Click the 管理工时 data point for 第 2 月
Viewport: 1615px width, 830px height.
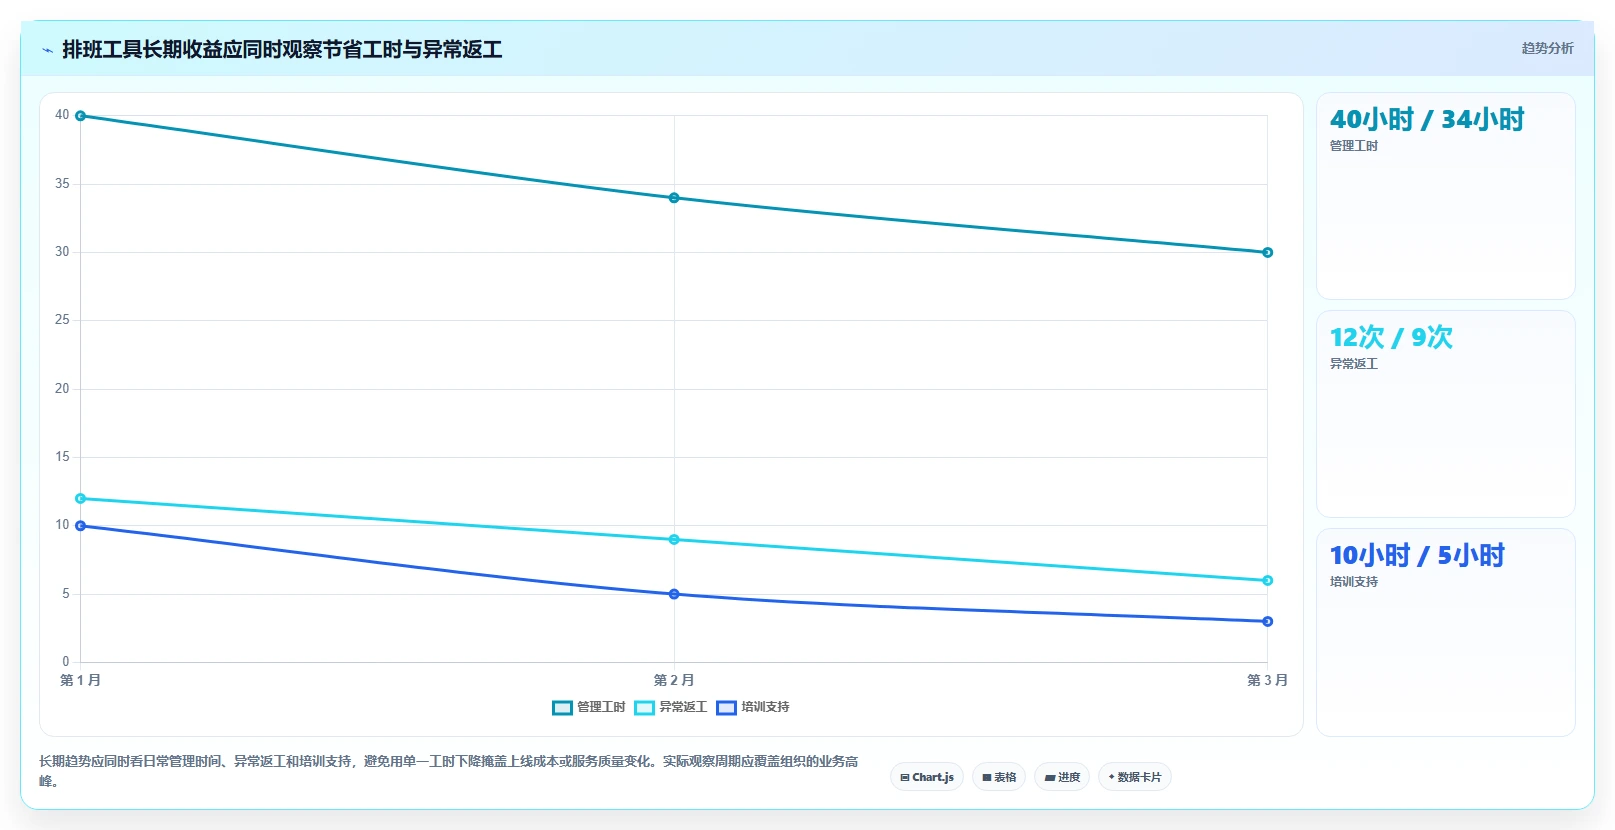pyautogui.click(x=674, y=198)
